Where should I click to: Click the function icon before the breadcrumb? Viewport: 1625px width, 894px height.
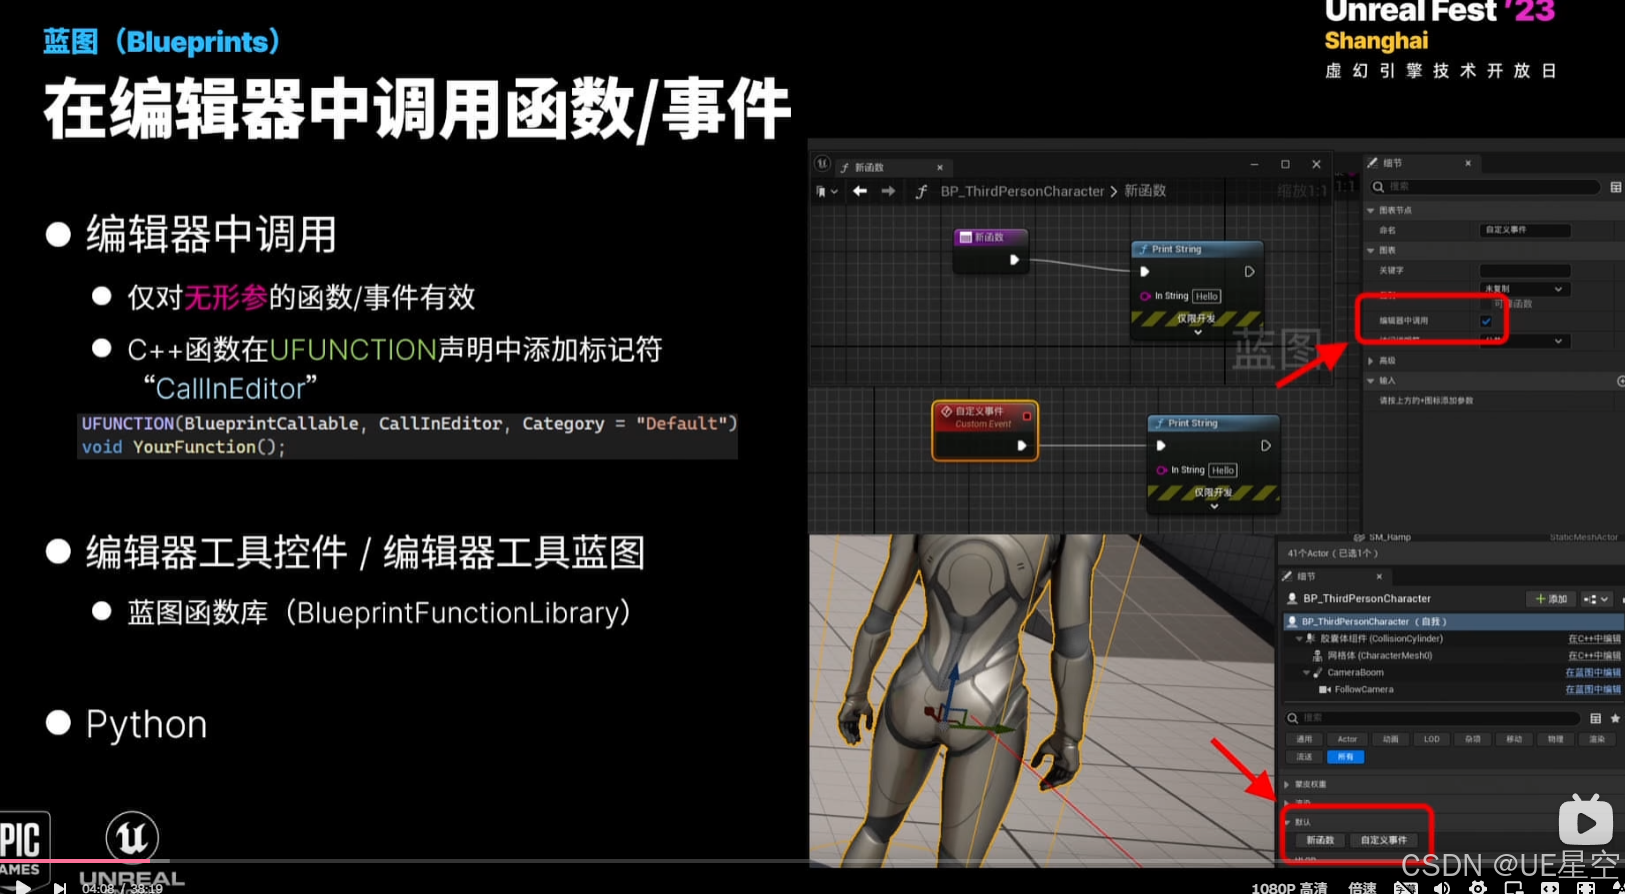pos(921,191)
